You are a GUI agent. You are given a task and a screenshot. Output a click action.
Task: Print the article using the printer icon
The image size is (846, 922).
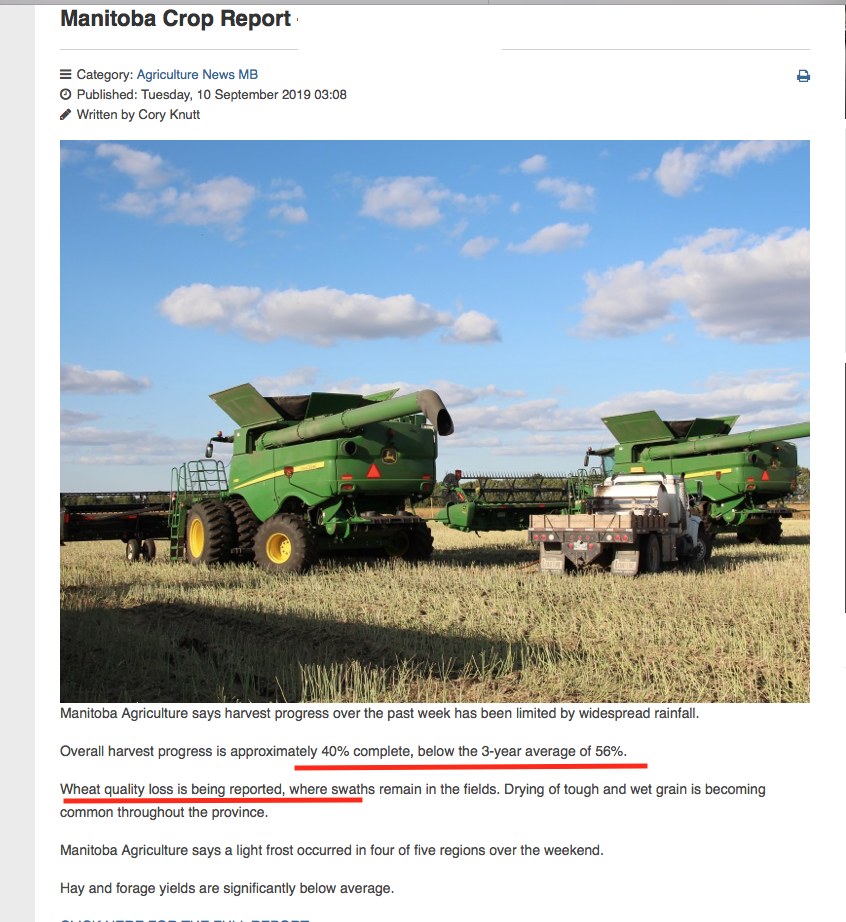click(x=803, y=76)
